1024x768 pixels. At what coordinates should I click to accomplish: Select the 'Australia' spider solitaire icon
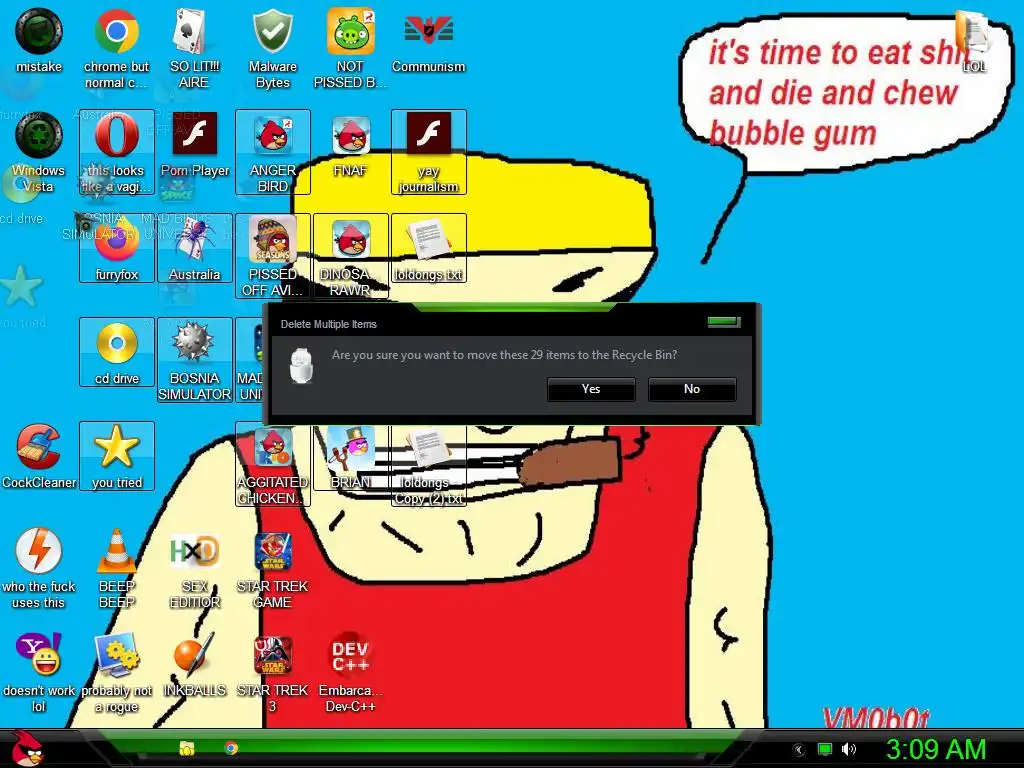pos(195,249)
